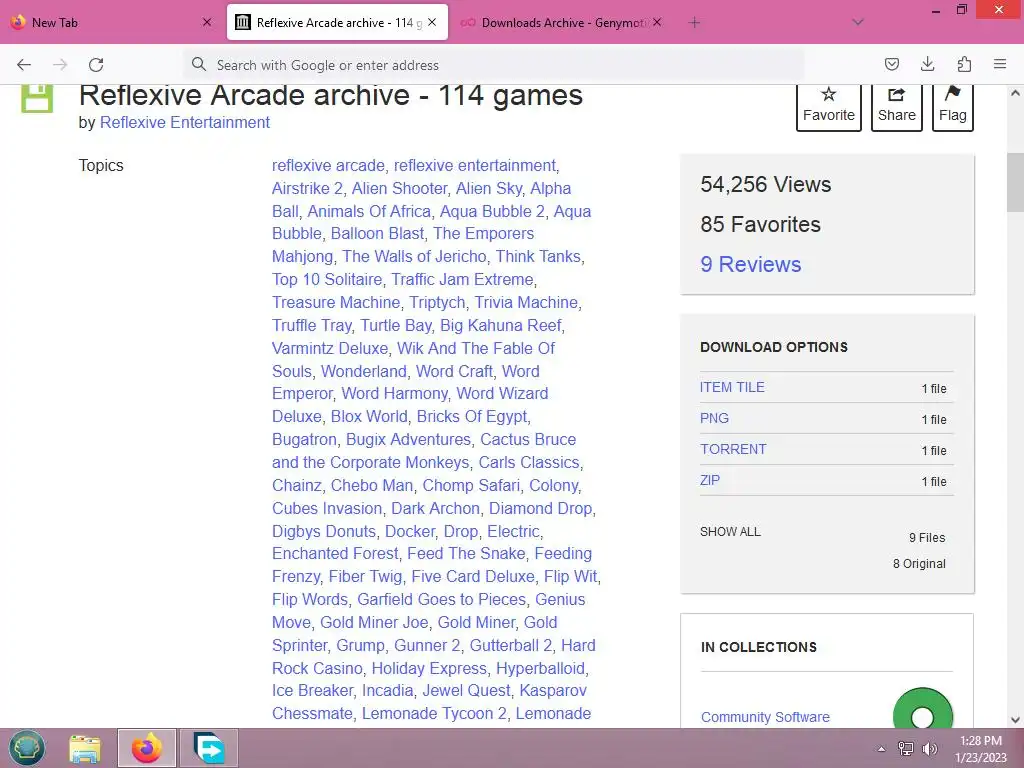The image size is (1024, 768).
Task: Open the taskbar clock showing 1:28 PM
Action: click(x=981, y=748)
